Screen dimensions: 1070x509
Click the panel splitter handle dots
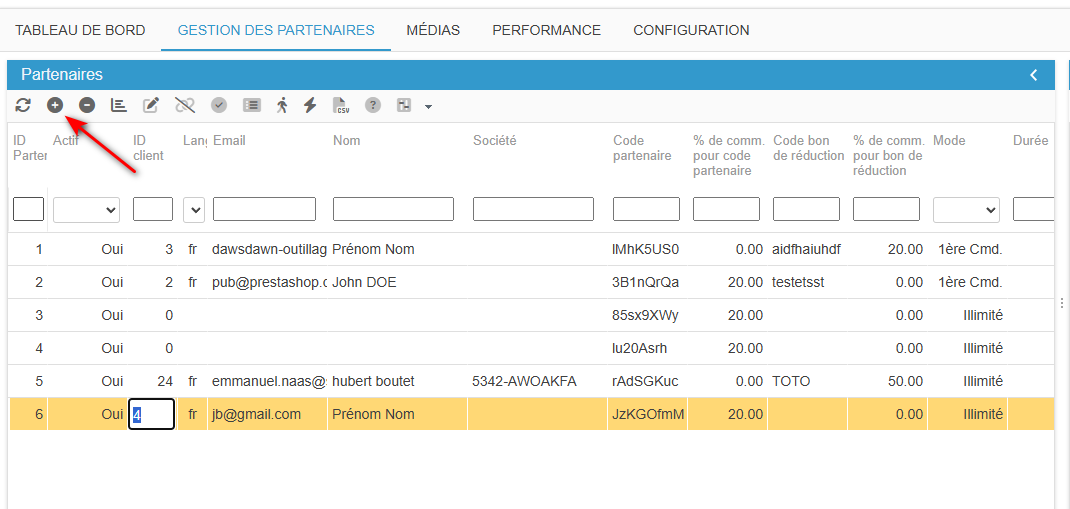[x=1062, y=303]
